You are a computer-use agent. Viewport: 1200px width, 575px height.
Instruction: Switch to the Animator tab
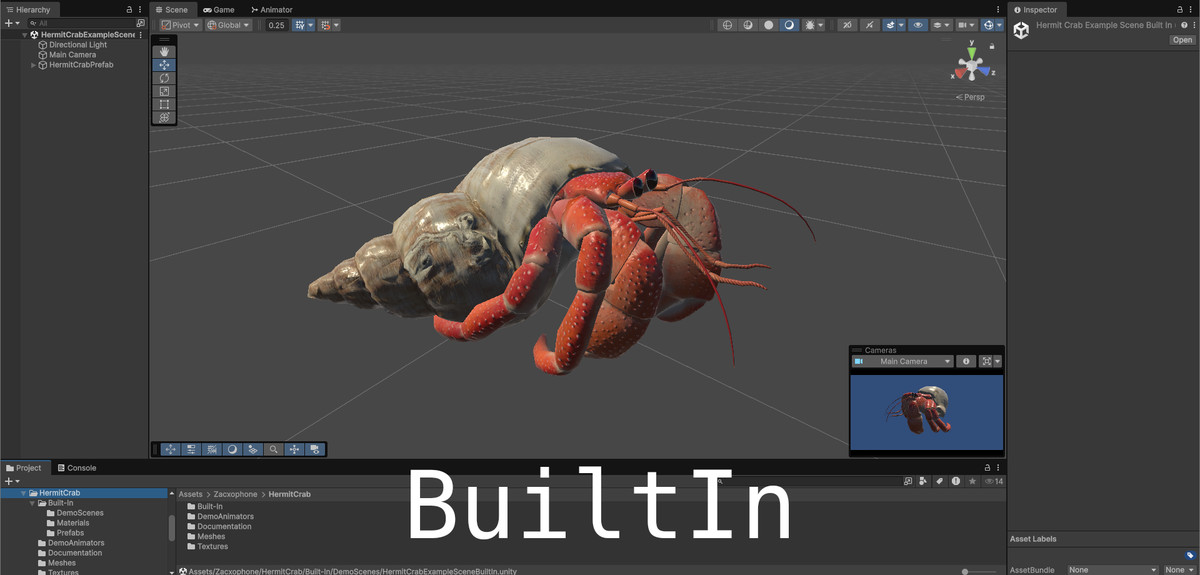(x=271, y=9)
